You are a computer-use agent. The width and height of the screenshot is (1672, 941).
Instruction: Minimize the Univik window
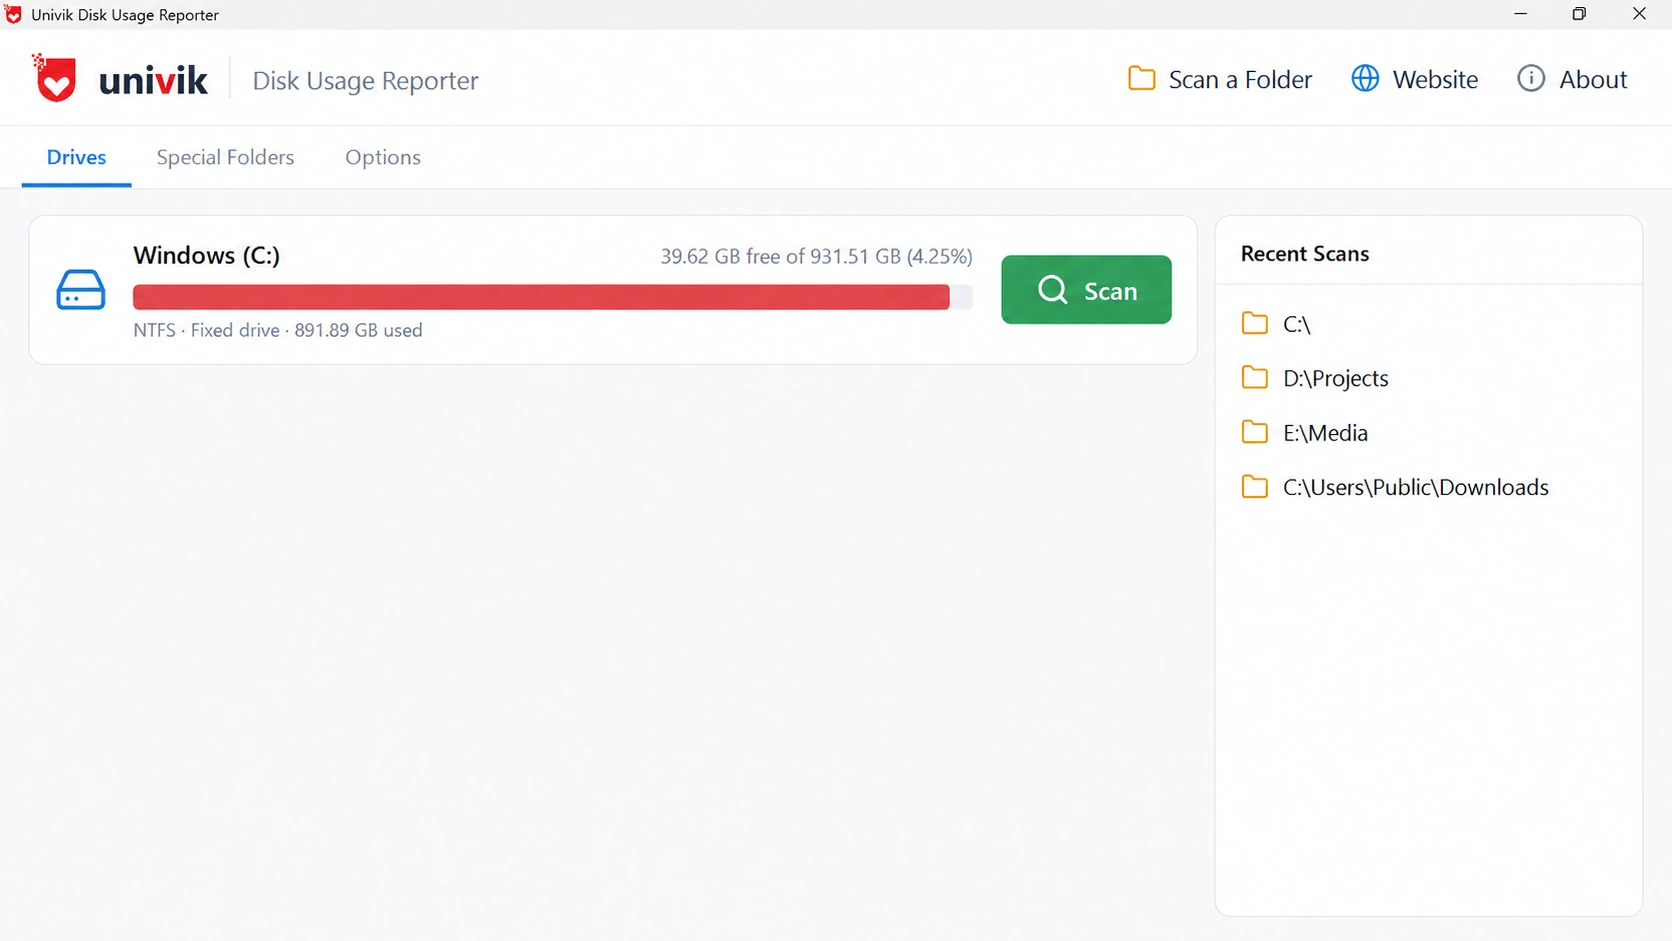point(1520,14)
